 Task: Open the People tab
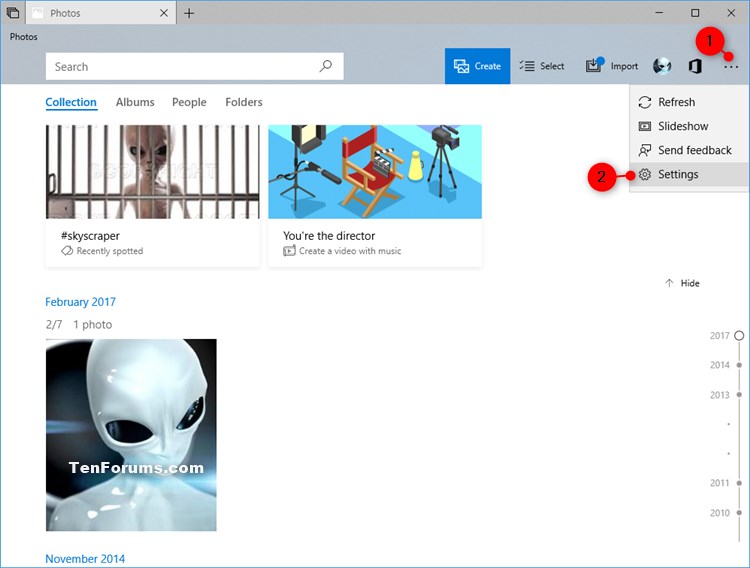click(x=189, y=102)
